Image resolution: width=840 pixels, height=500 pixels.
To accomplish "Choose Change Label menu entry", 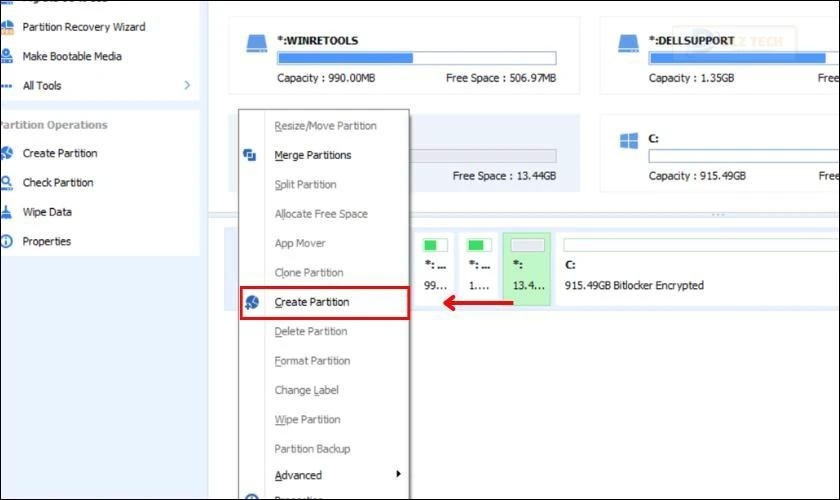I will tap(306, 390).
